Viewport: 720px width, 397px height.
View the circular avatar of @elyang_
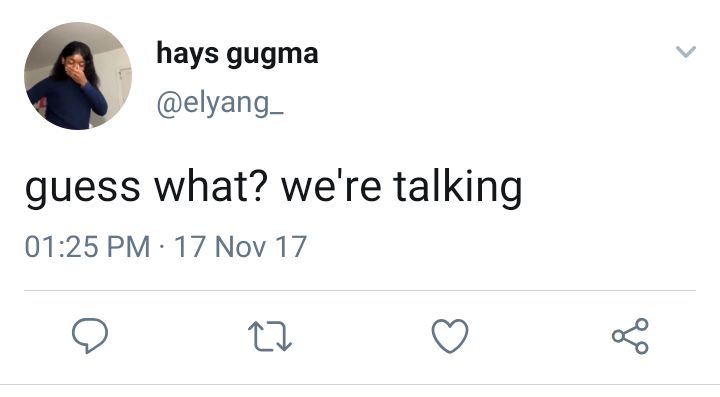tap(78, 76)
